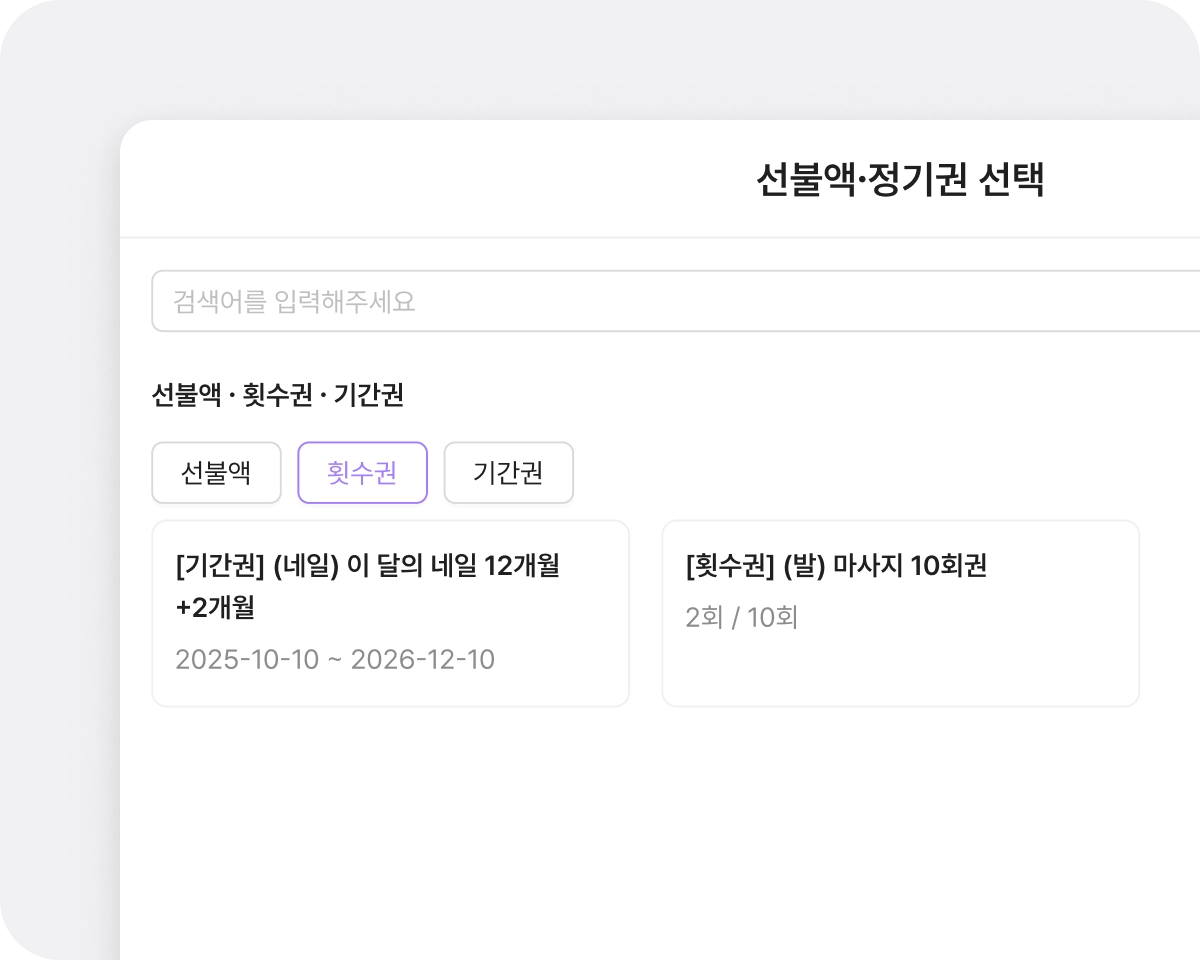Click the 2025-10-10 ~ 2026-12-10 period text
This screenshot has width=1200, height=960.
pyautogui.click(x=335, y=660)
